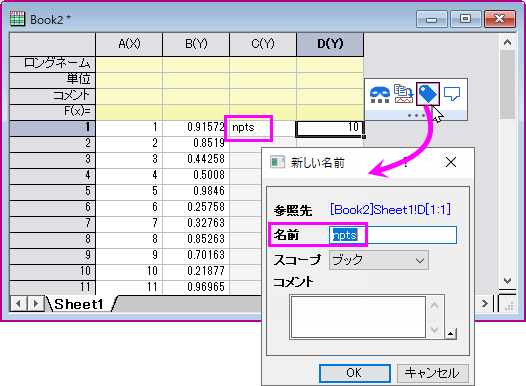Select column header D(Y)
This screenshot has width=526, height=386.
coord(330,44)
